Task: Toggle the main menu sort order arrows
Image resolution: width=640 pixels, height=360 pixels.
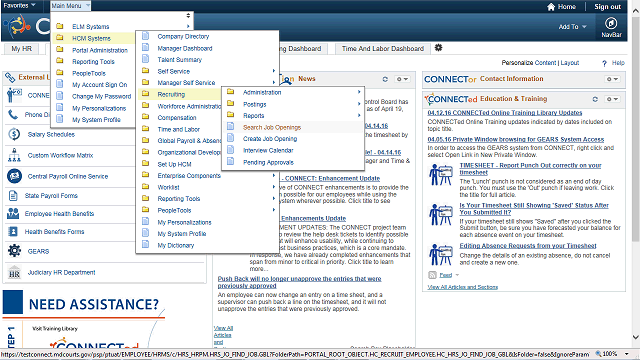Action: click(x=188, y=16)
